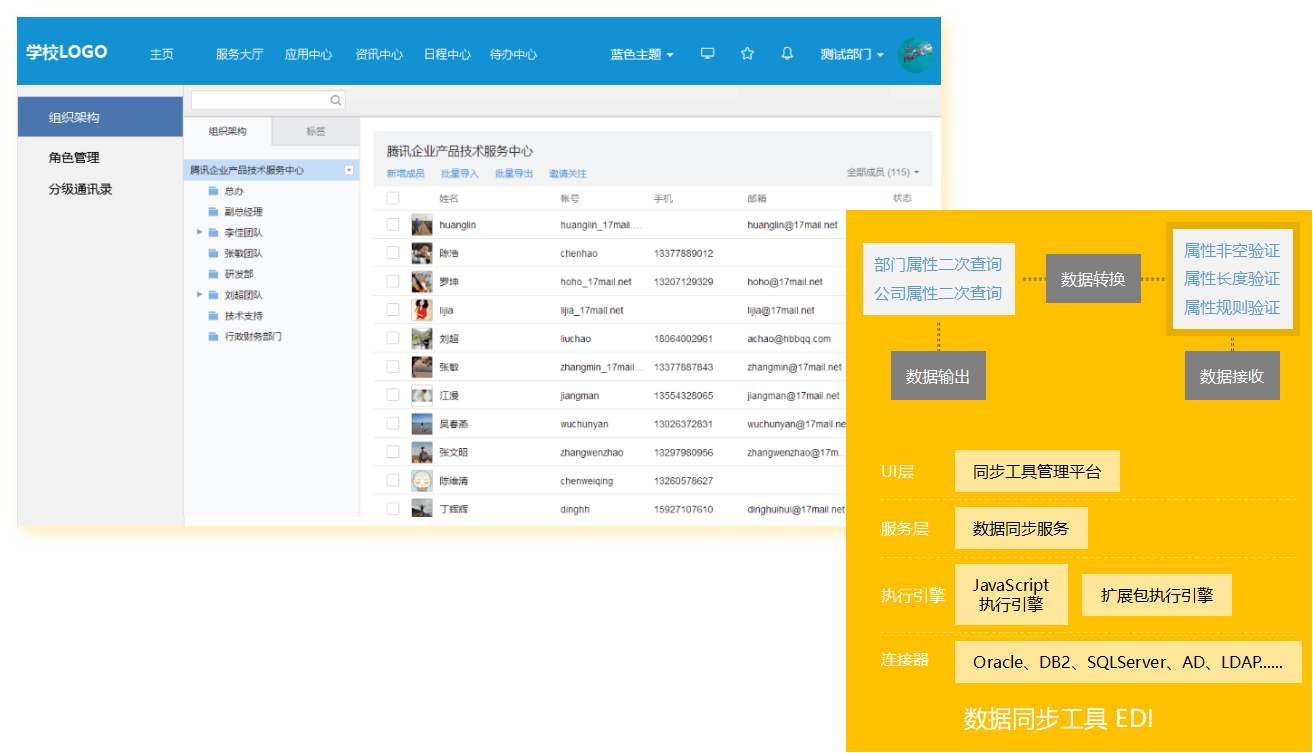Open 资讯中心 in top navigation
This screenshot has width=1313, height=753.
[x=379, y=54]
